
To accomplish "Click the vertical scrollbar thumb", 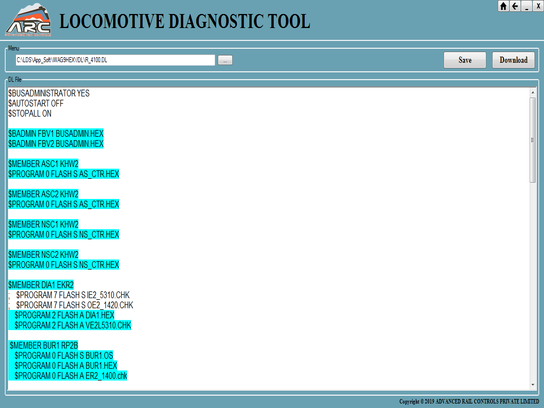I will coord(533,140).
